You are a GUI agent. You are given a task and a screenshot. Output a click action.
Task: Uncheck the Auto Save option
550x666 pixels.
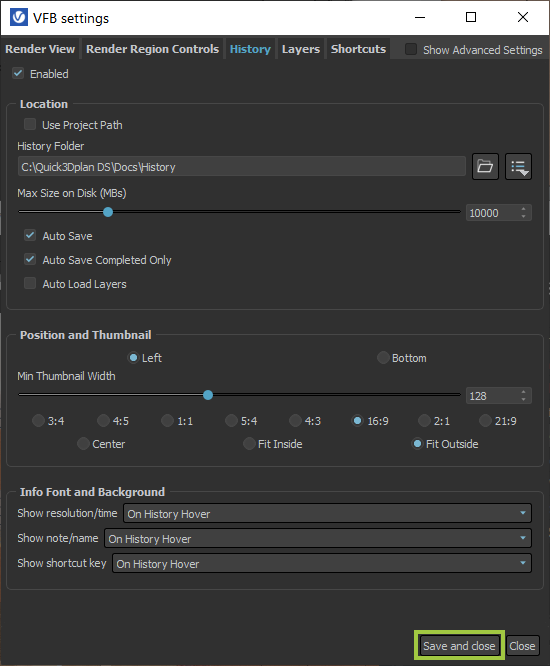(30, 235)
